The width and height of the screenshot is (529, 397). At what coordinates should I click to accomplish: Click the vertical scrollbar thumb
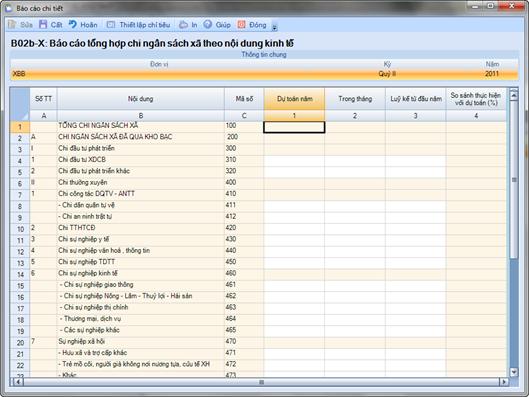[514, 180]
